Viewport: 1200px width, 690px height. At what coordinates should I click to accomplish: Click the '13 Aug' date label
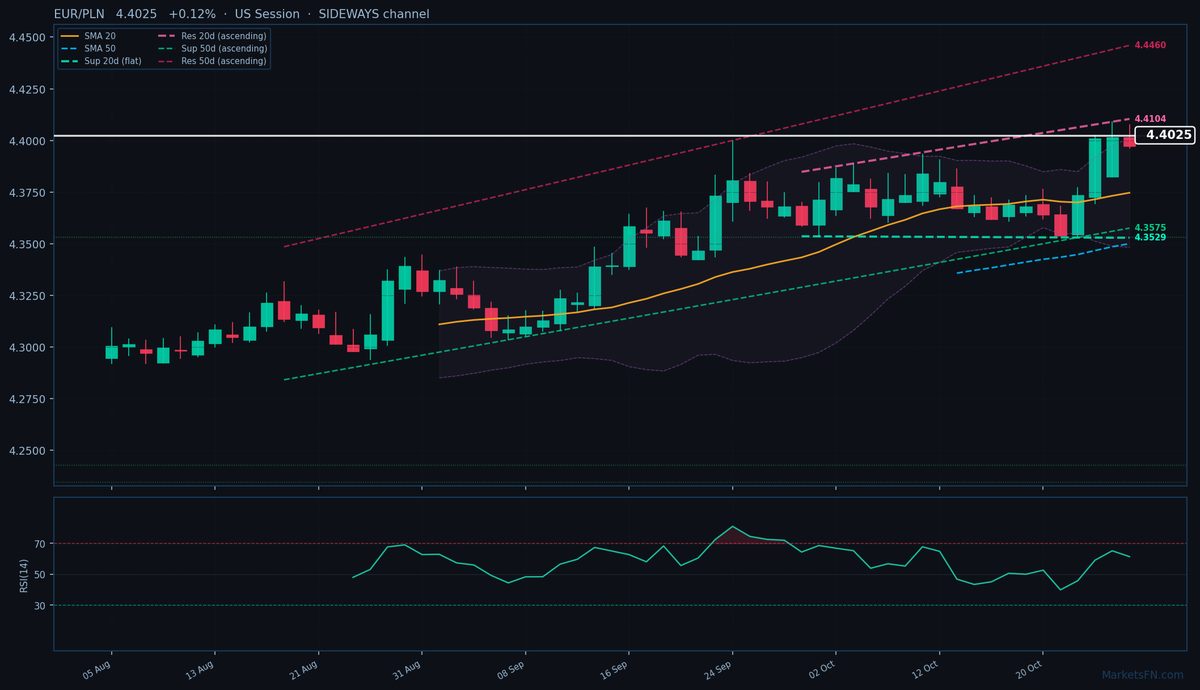pos(200,670)
